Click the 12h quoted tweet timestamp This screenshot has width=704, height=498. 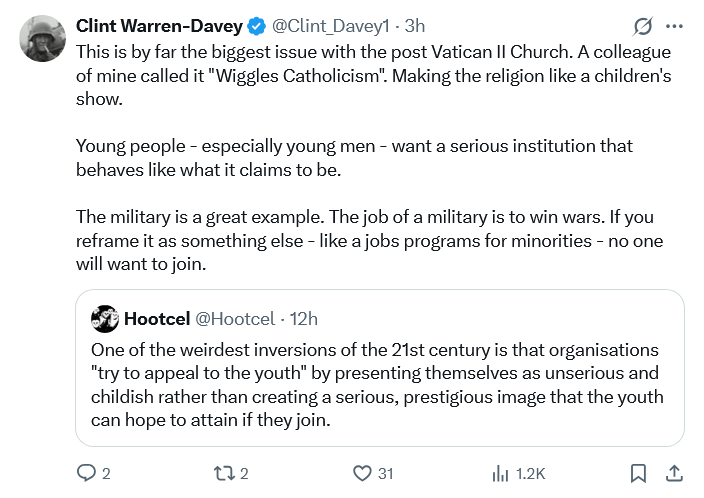[x=303, y=319]
